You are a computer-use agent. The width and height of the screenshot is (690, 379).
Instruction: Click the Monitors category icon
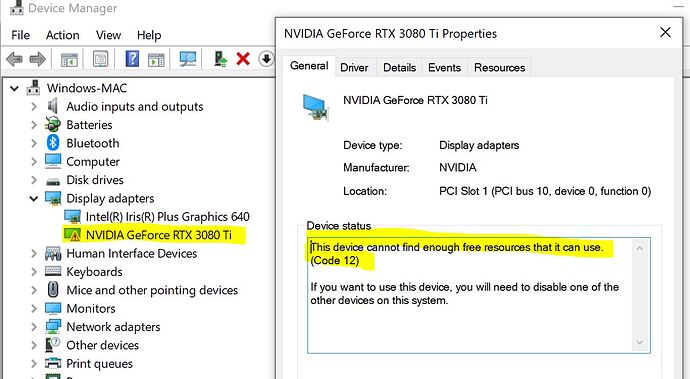(53, 308)
